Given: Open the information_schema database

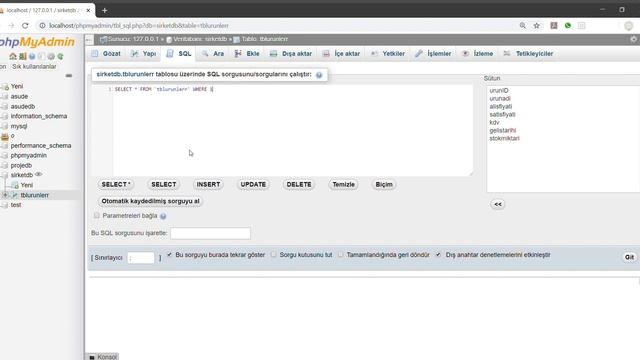Looking at the screenshot, I should tap(39, 116).
